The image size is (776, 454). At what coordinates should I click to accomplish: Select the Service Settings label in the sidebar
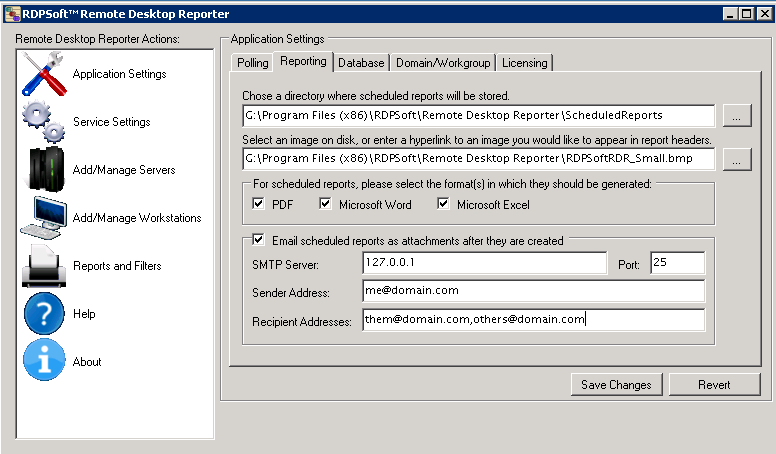click(111, 122)
